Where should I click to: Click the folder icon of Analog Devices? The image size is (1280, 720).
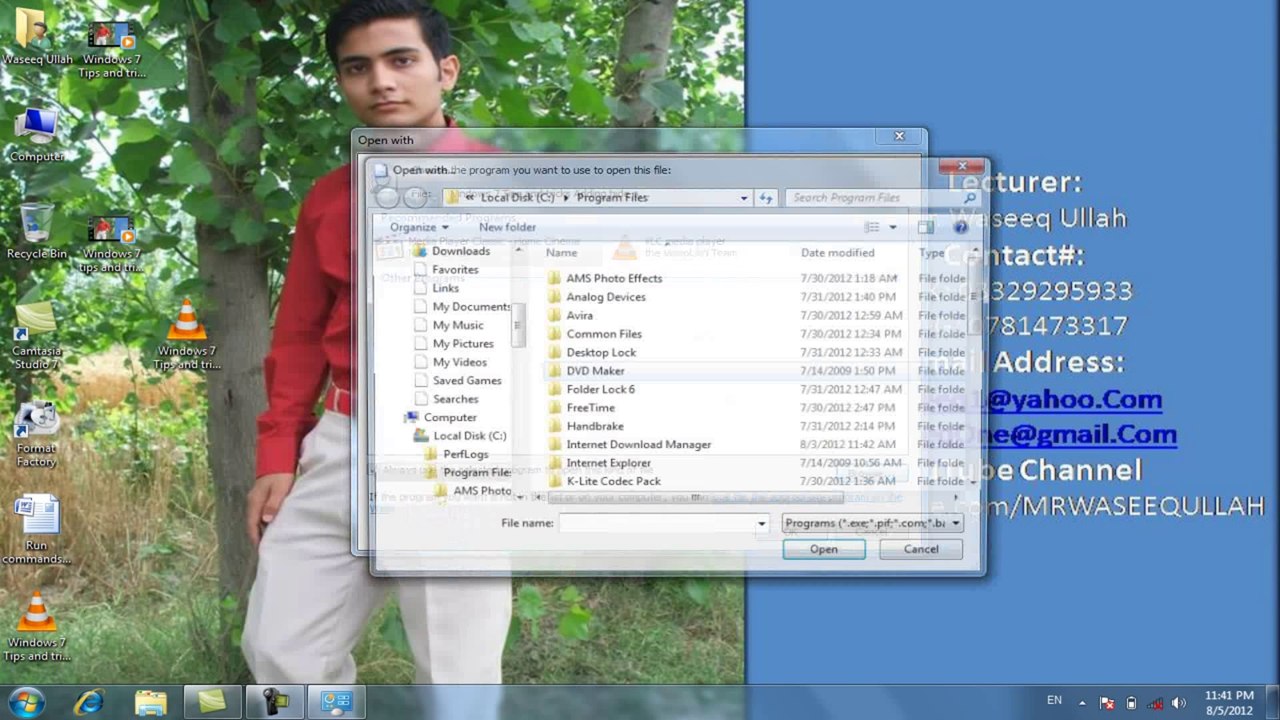click(554, 297)
